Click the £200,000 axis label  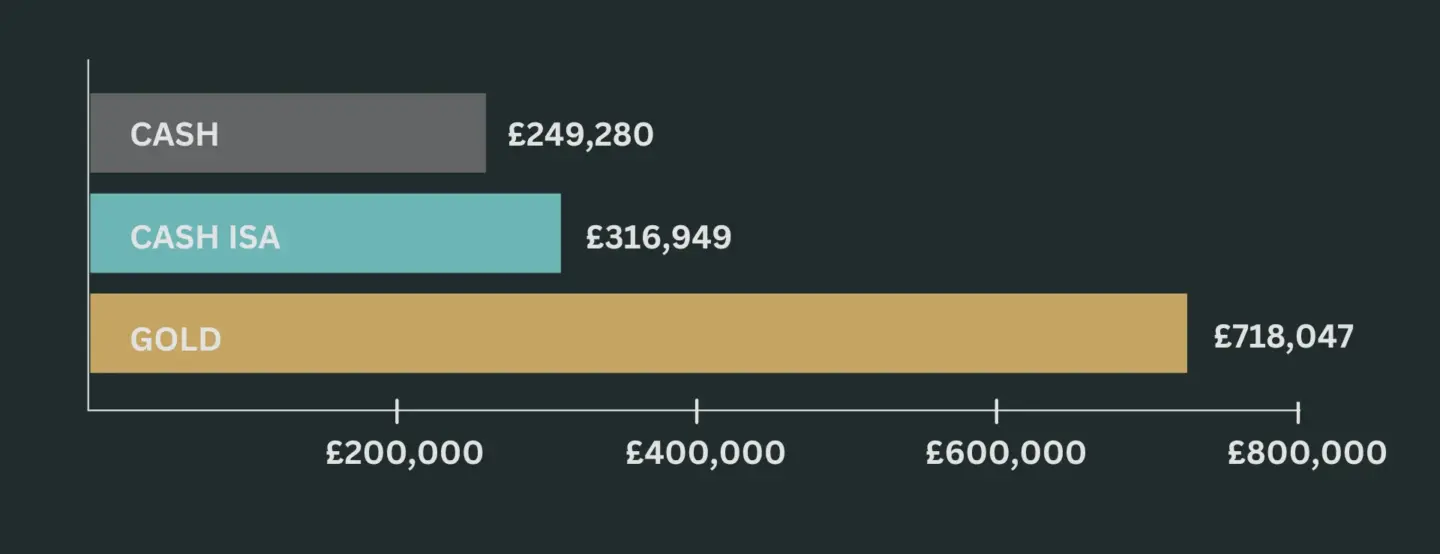[405, 453]
